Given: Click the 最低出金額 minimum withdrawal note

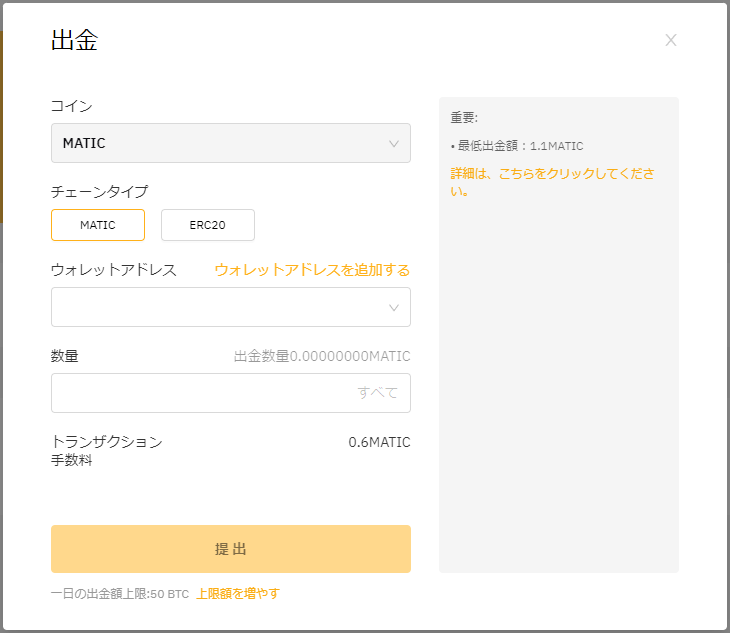Looking at the screenshot, I should [517, 146].
